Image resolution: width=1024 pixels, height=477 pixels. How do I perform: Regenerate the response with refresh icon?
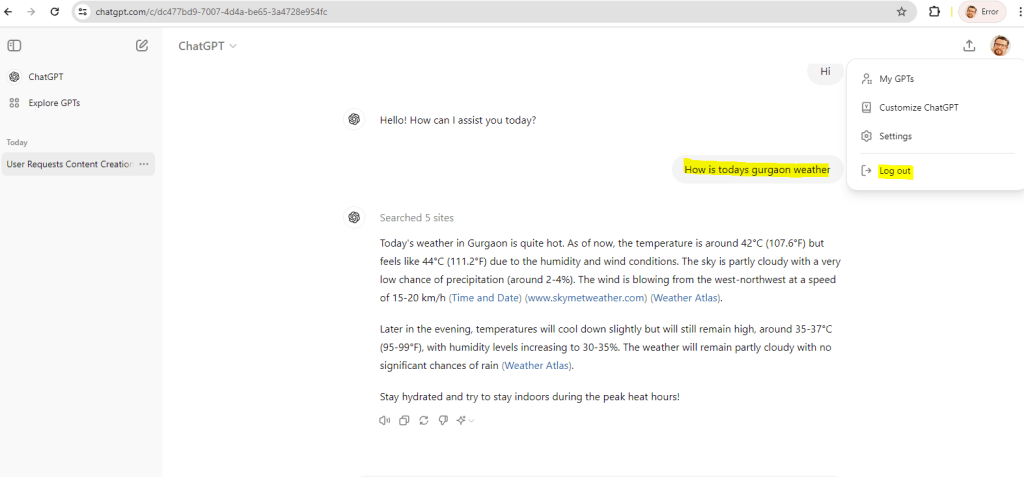point(423,421)
